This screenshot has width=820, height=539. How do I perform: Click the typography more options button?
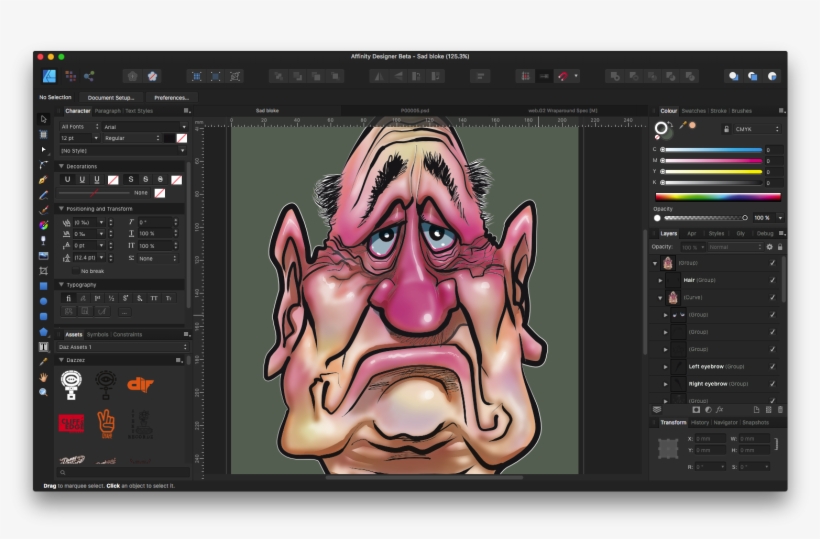(x=124, y=312)
